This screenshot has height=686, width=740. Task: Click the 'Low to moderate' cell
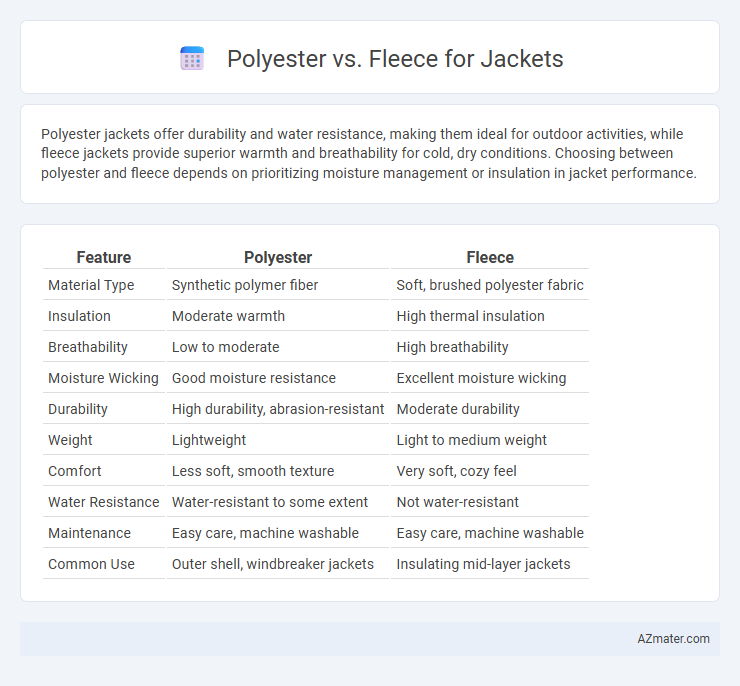[x=226, y=347]
